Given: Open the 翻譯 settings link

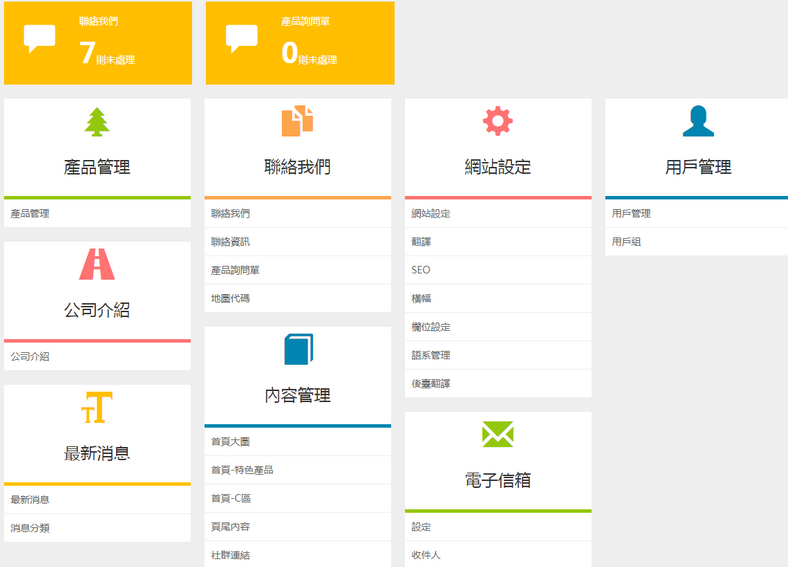Looking at the screenshot, I should 421,242.
